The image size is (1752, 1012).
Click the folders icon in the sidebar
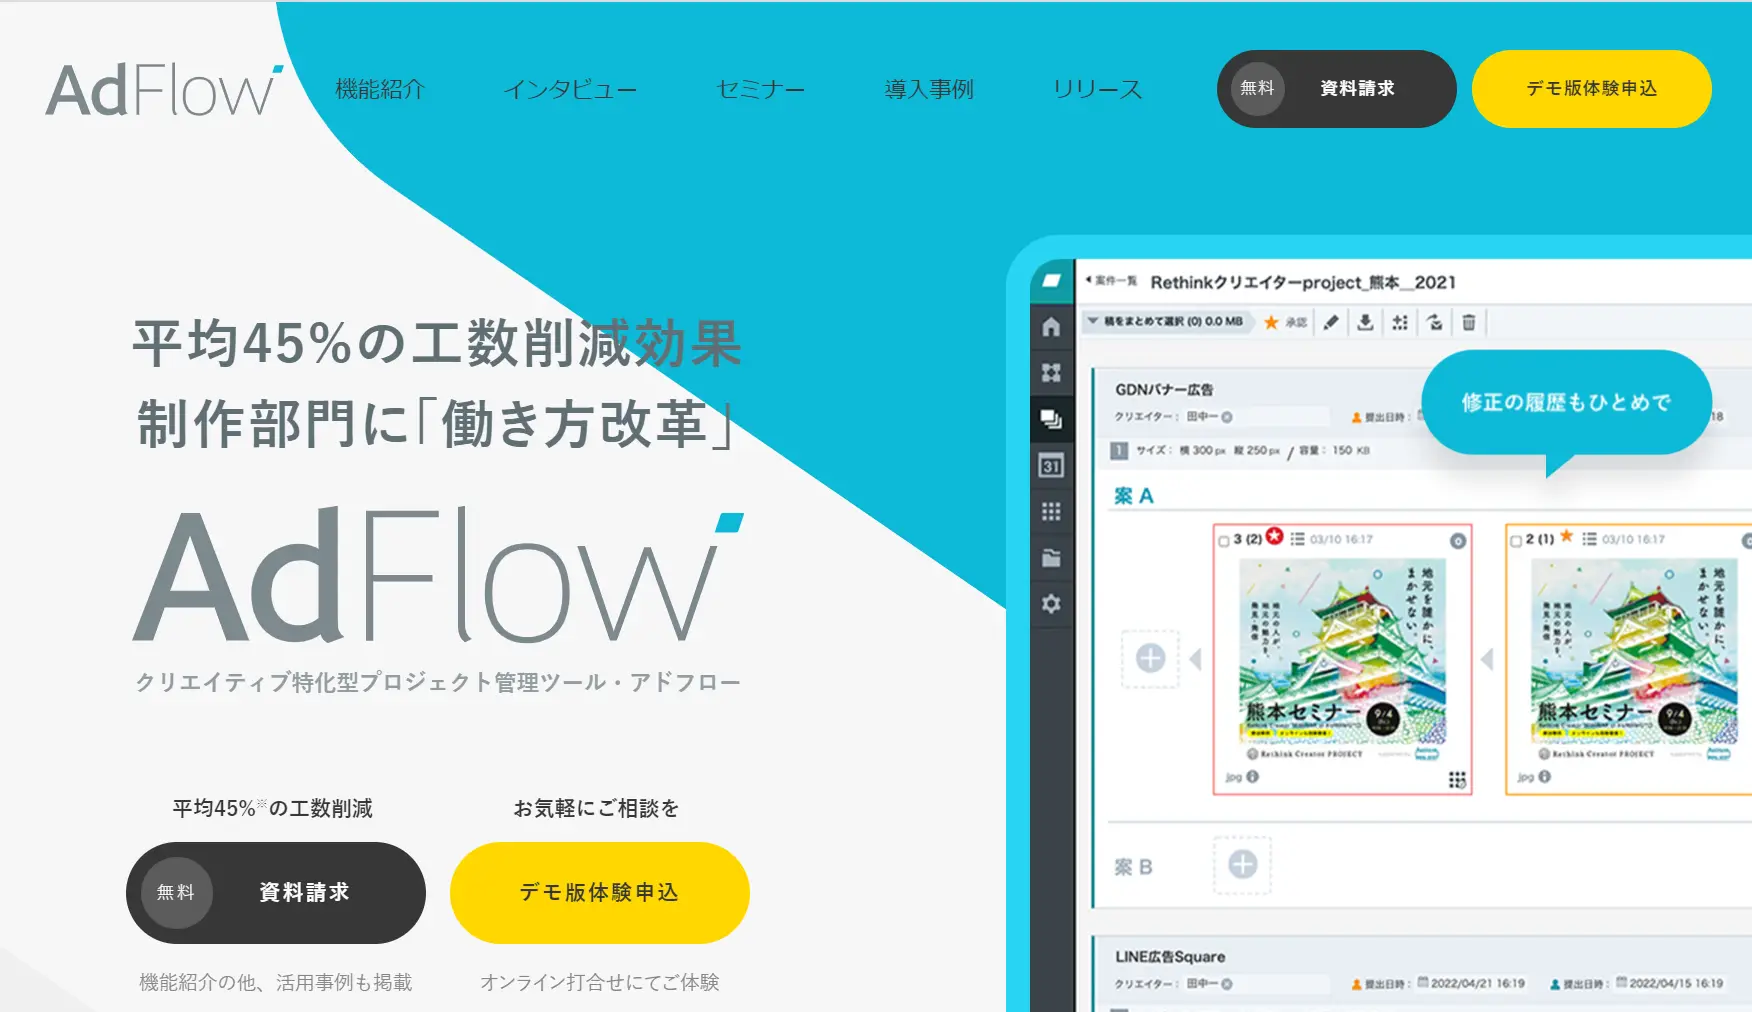[x=1051, y=558]
